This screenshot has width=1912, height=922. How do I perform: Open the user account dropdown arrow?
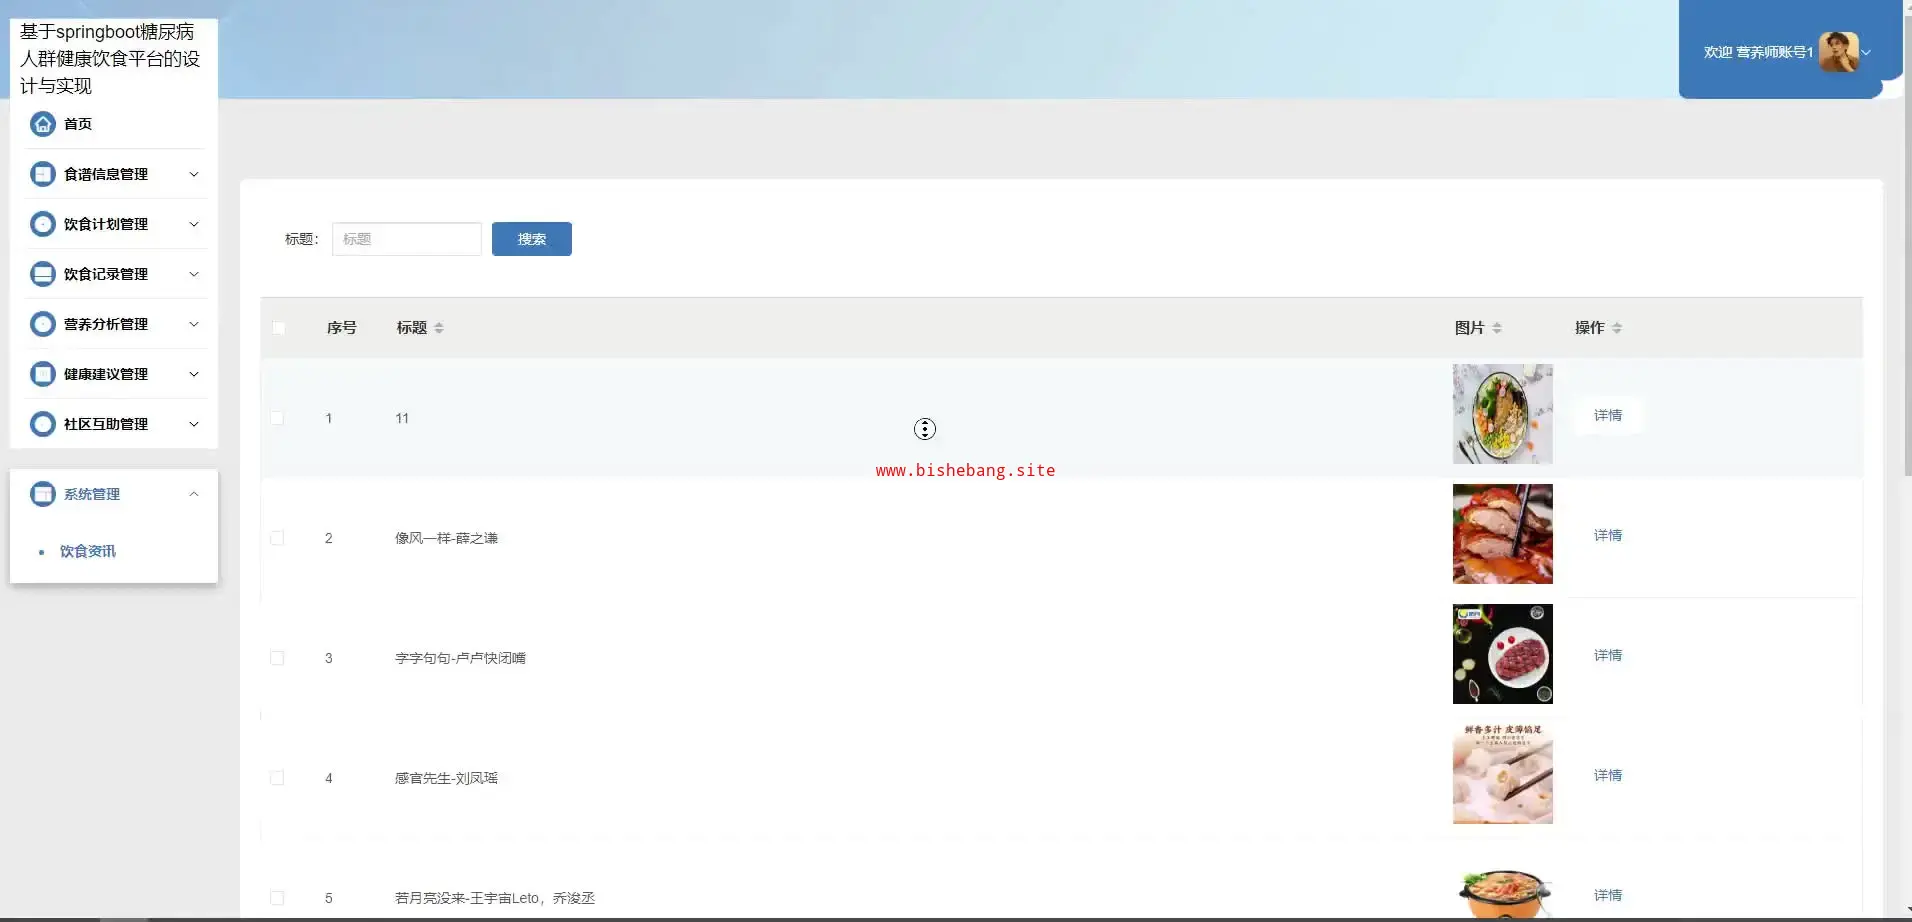click(x=1866, y=52)
